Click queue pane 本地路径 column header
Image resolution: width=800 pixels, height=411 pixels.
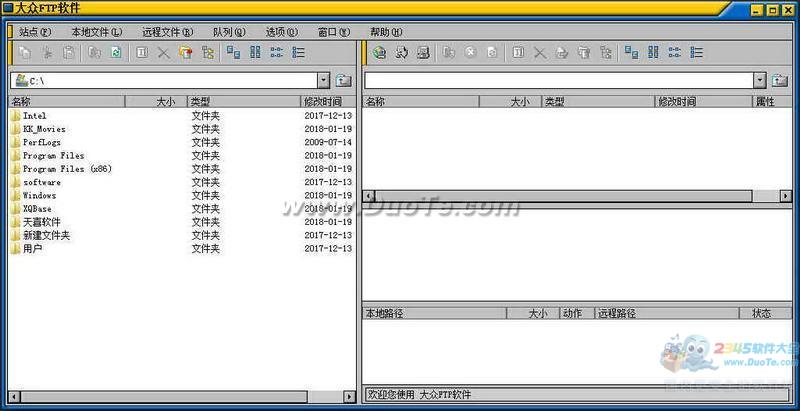(435, 313)
